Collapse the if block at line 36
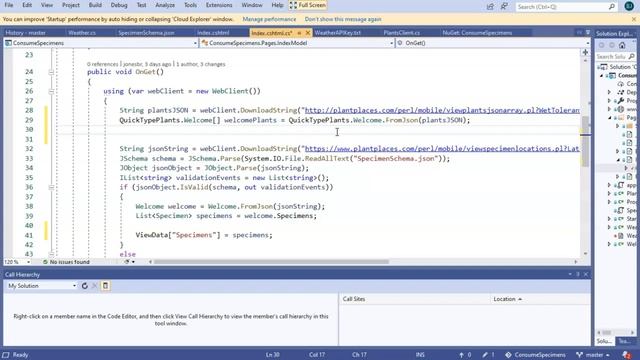This screenshot has height=360, width=640. pyautogui.click(x=51, y=187)
